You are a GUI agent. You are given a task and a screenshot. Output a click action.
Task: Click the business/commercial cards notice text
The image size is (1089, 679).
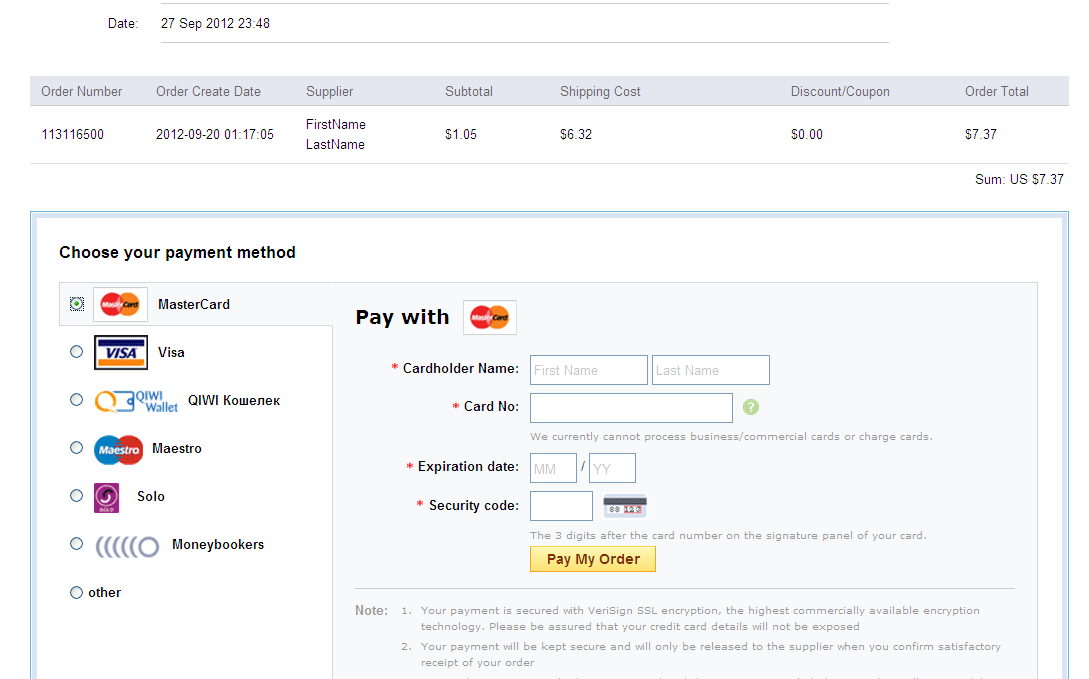pos(731,437)
